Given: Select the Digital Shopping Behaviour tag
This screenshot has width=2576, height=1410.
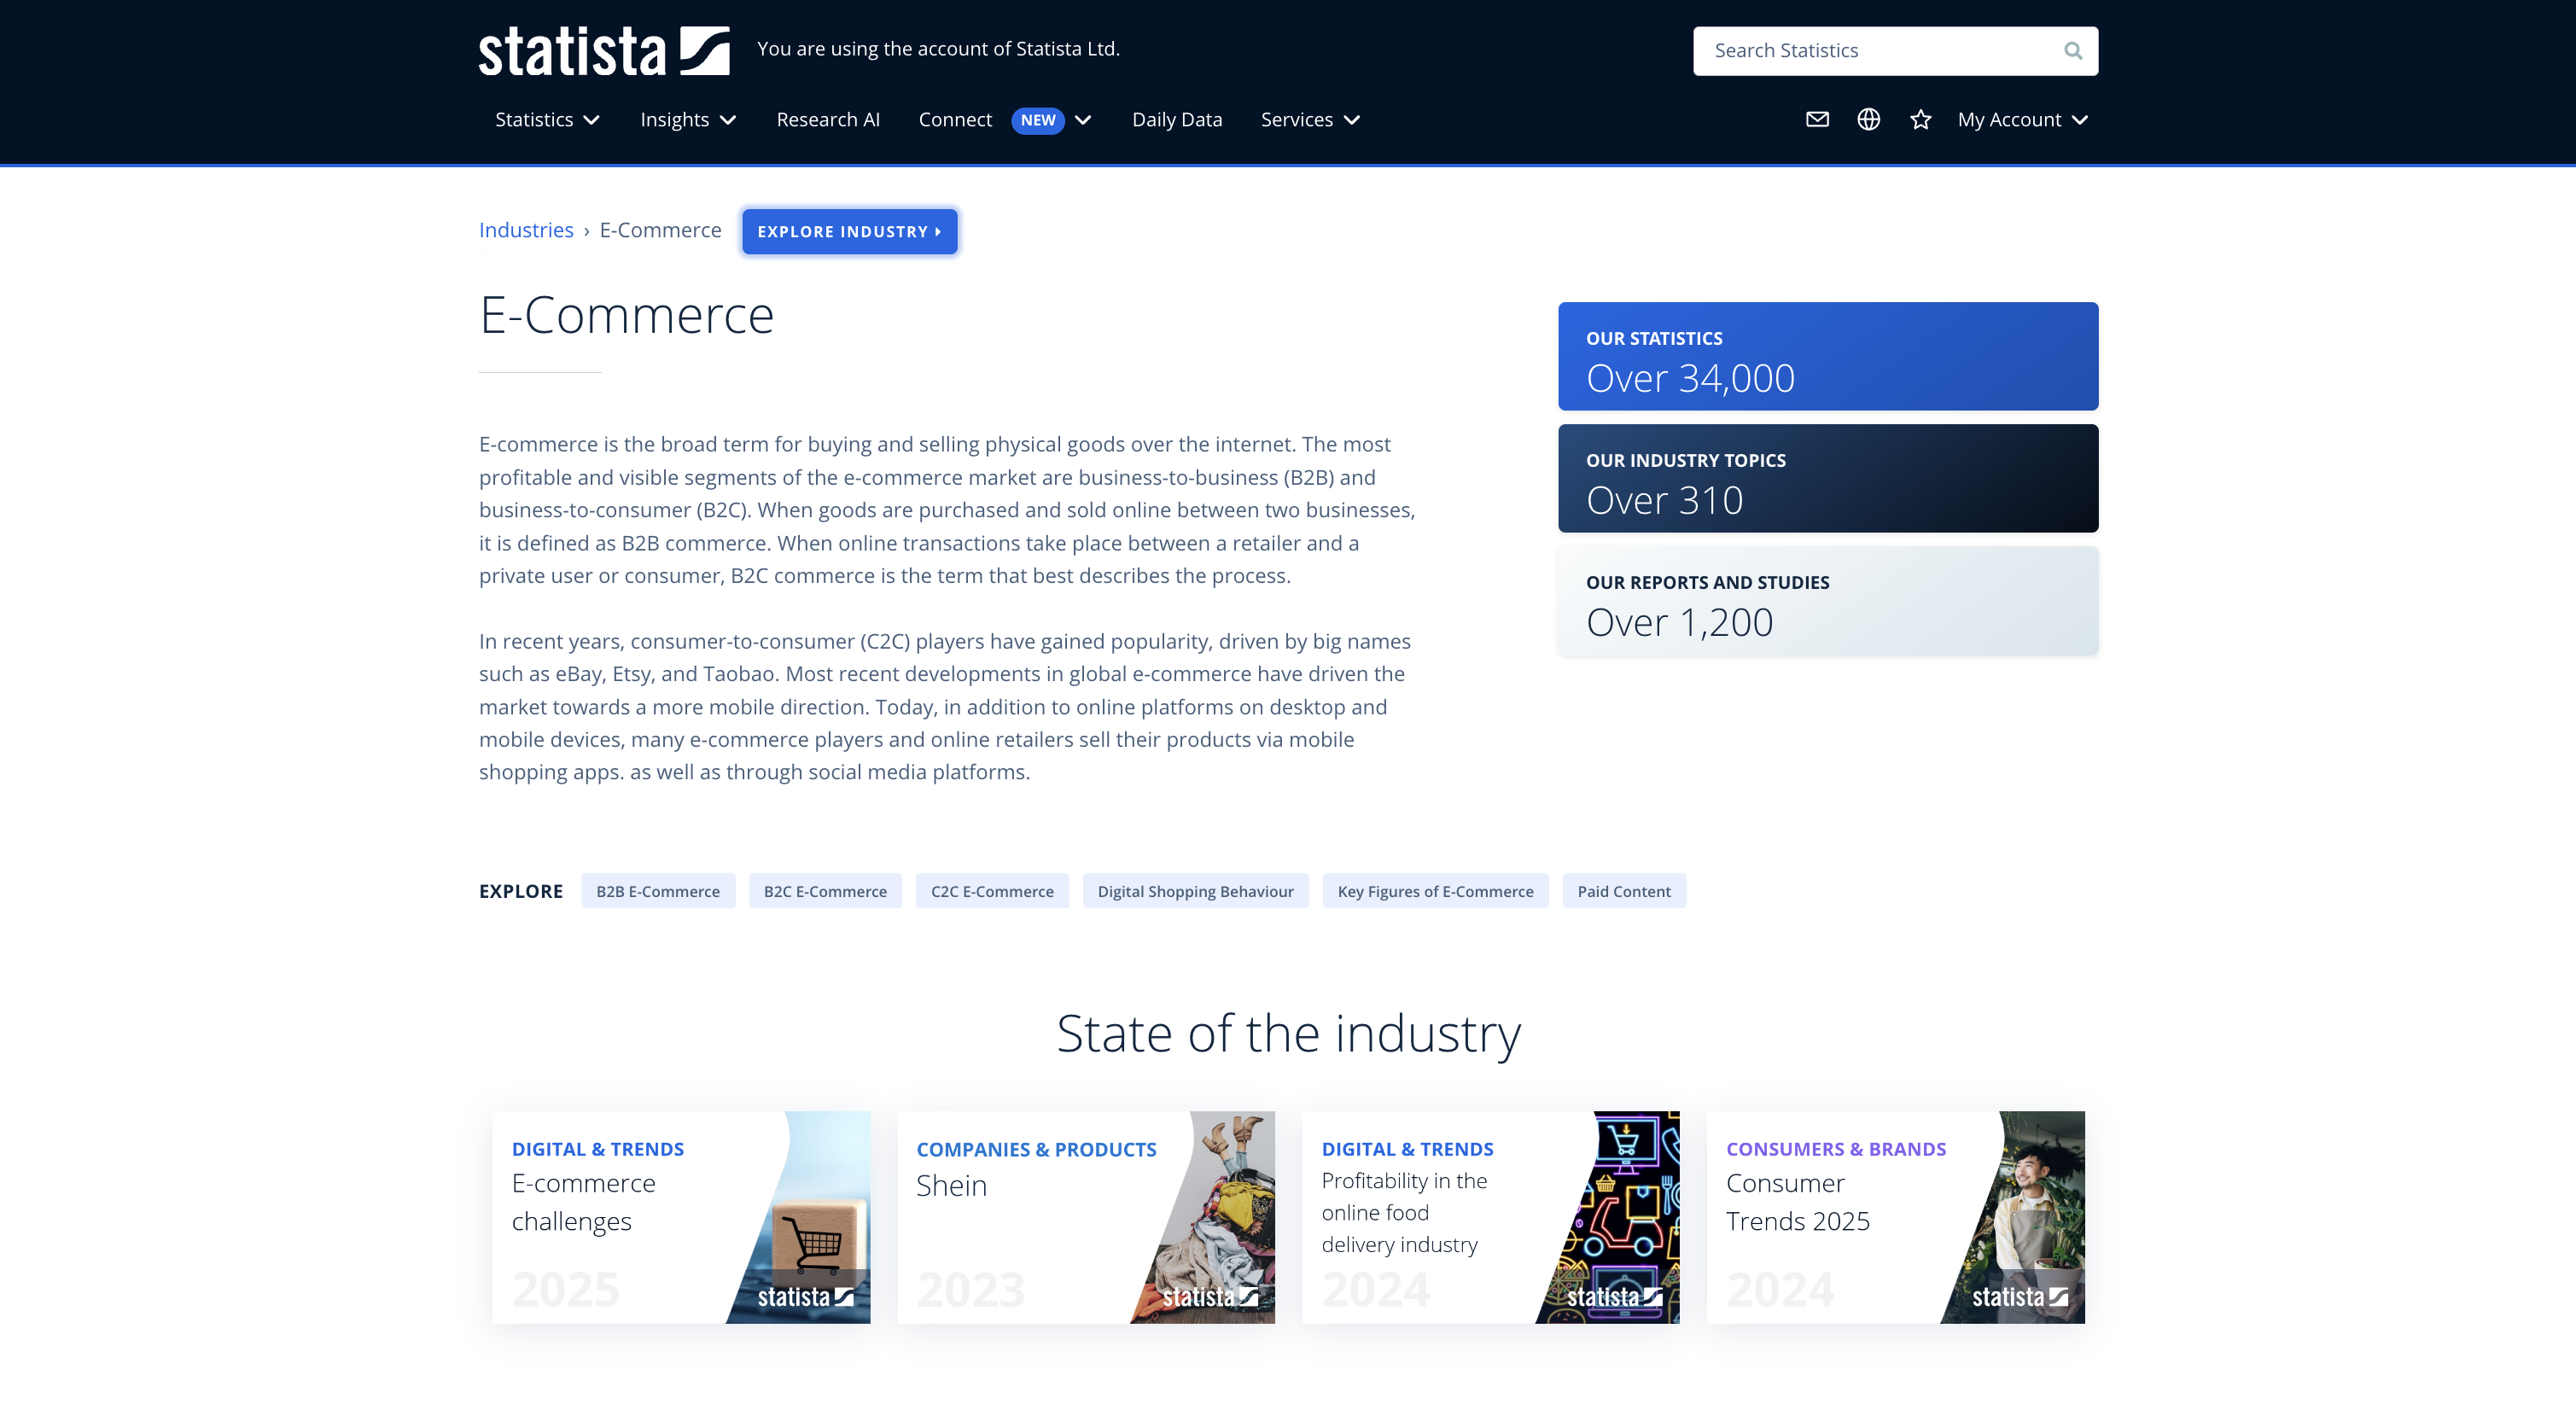Looking at the screenshot, I should pos(1195,891).
